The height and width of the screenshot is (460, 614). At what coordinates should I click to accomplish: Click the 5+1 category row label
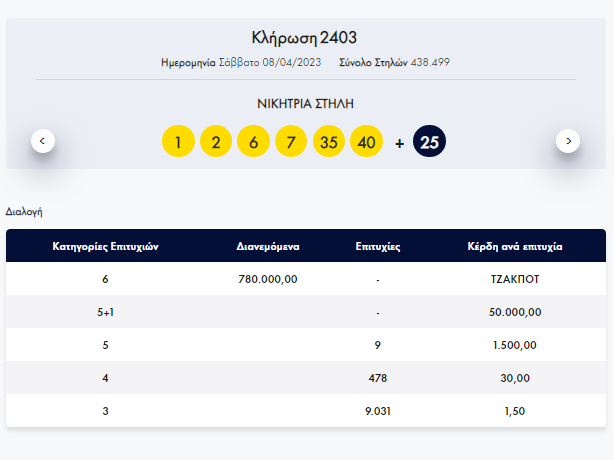[x=105, y=312]
